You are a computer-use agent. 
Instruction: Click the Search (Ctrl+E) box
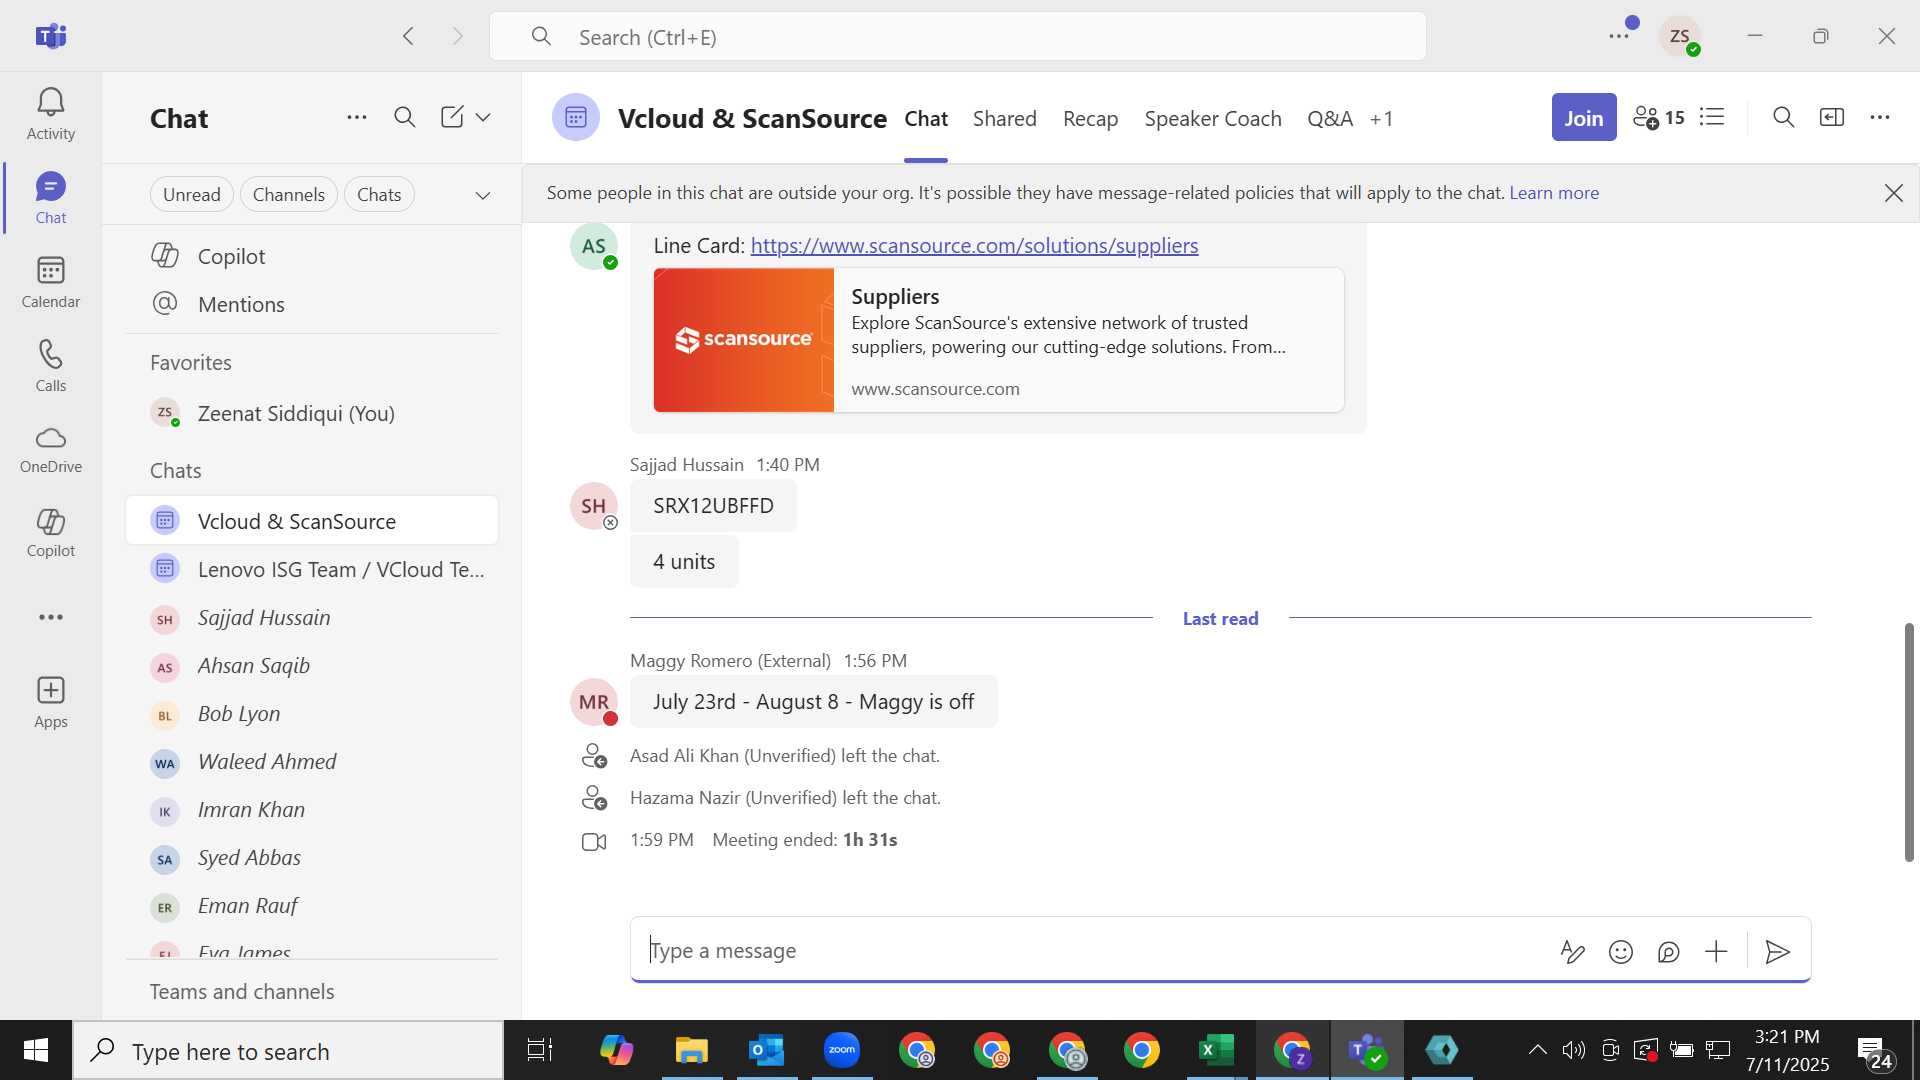point(957,37)
